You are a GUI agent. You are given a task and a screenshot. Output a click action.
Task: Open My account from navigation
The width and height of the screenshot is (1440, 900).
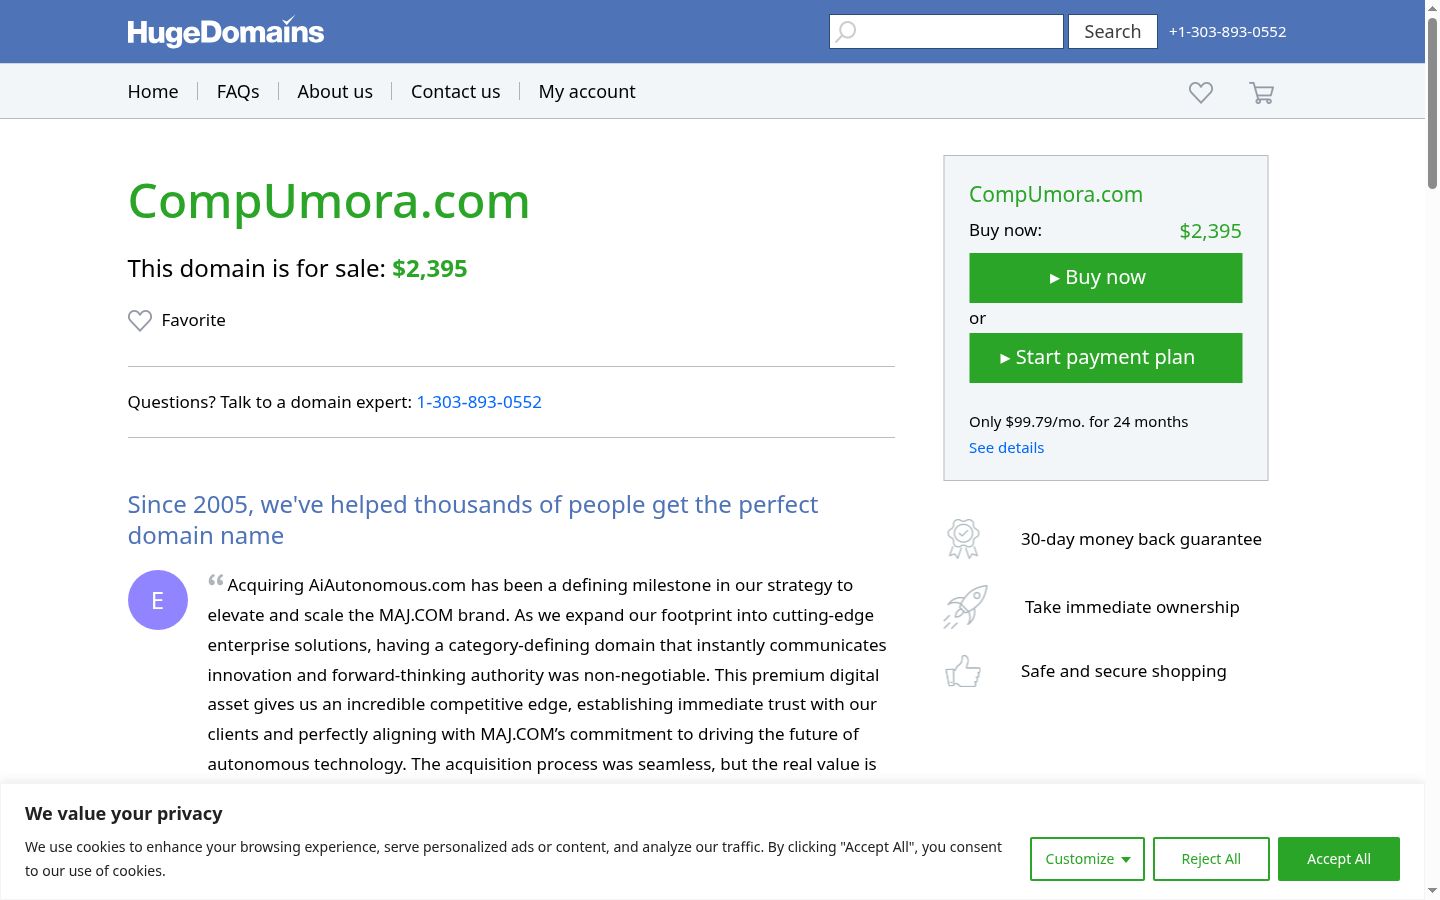point(587,91)
